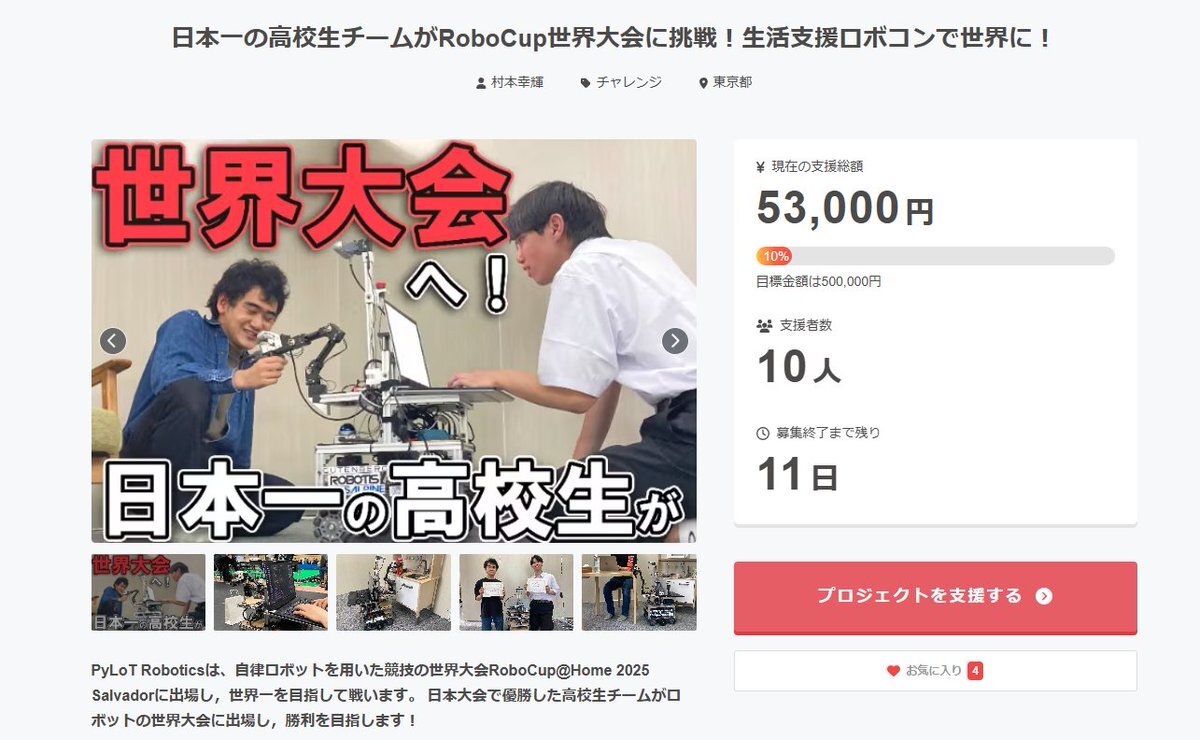Click the tag icon beside チャレンジ
Viewport: 1200px width, 740px height.
point(585,83)
